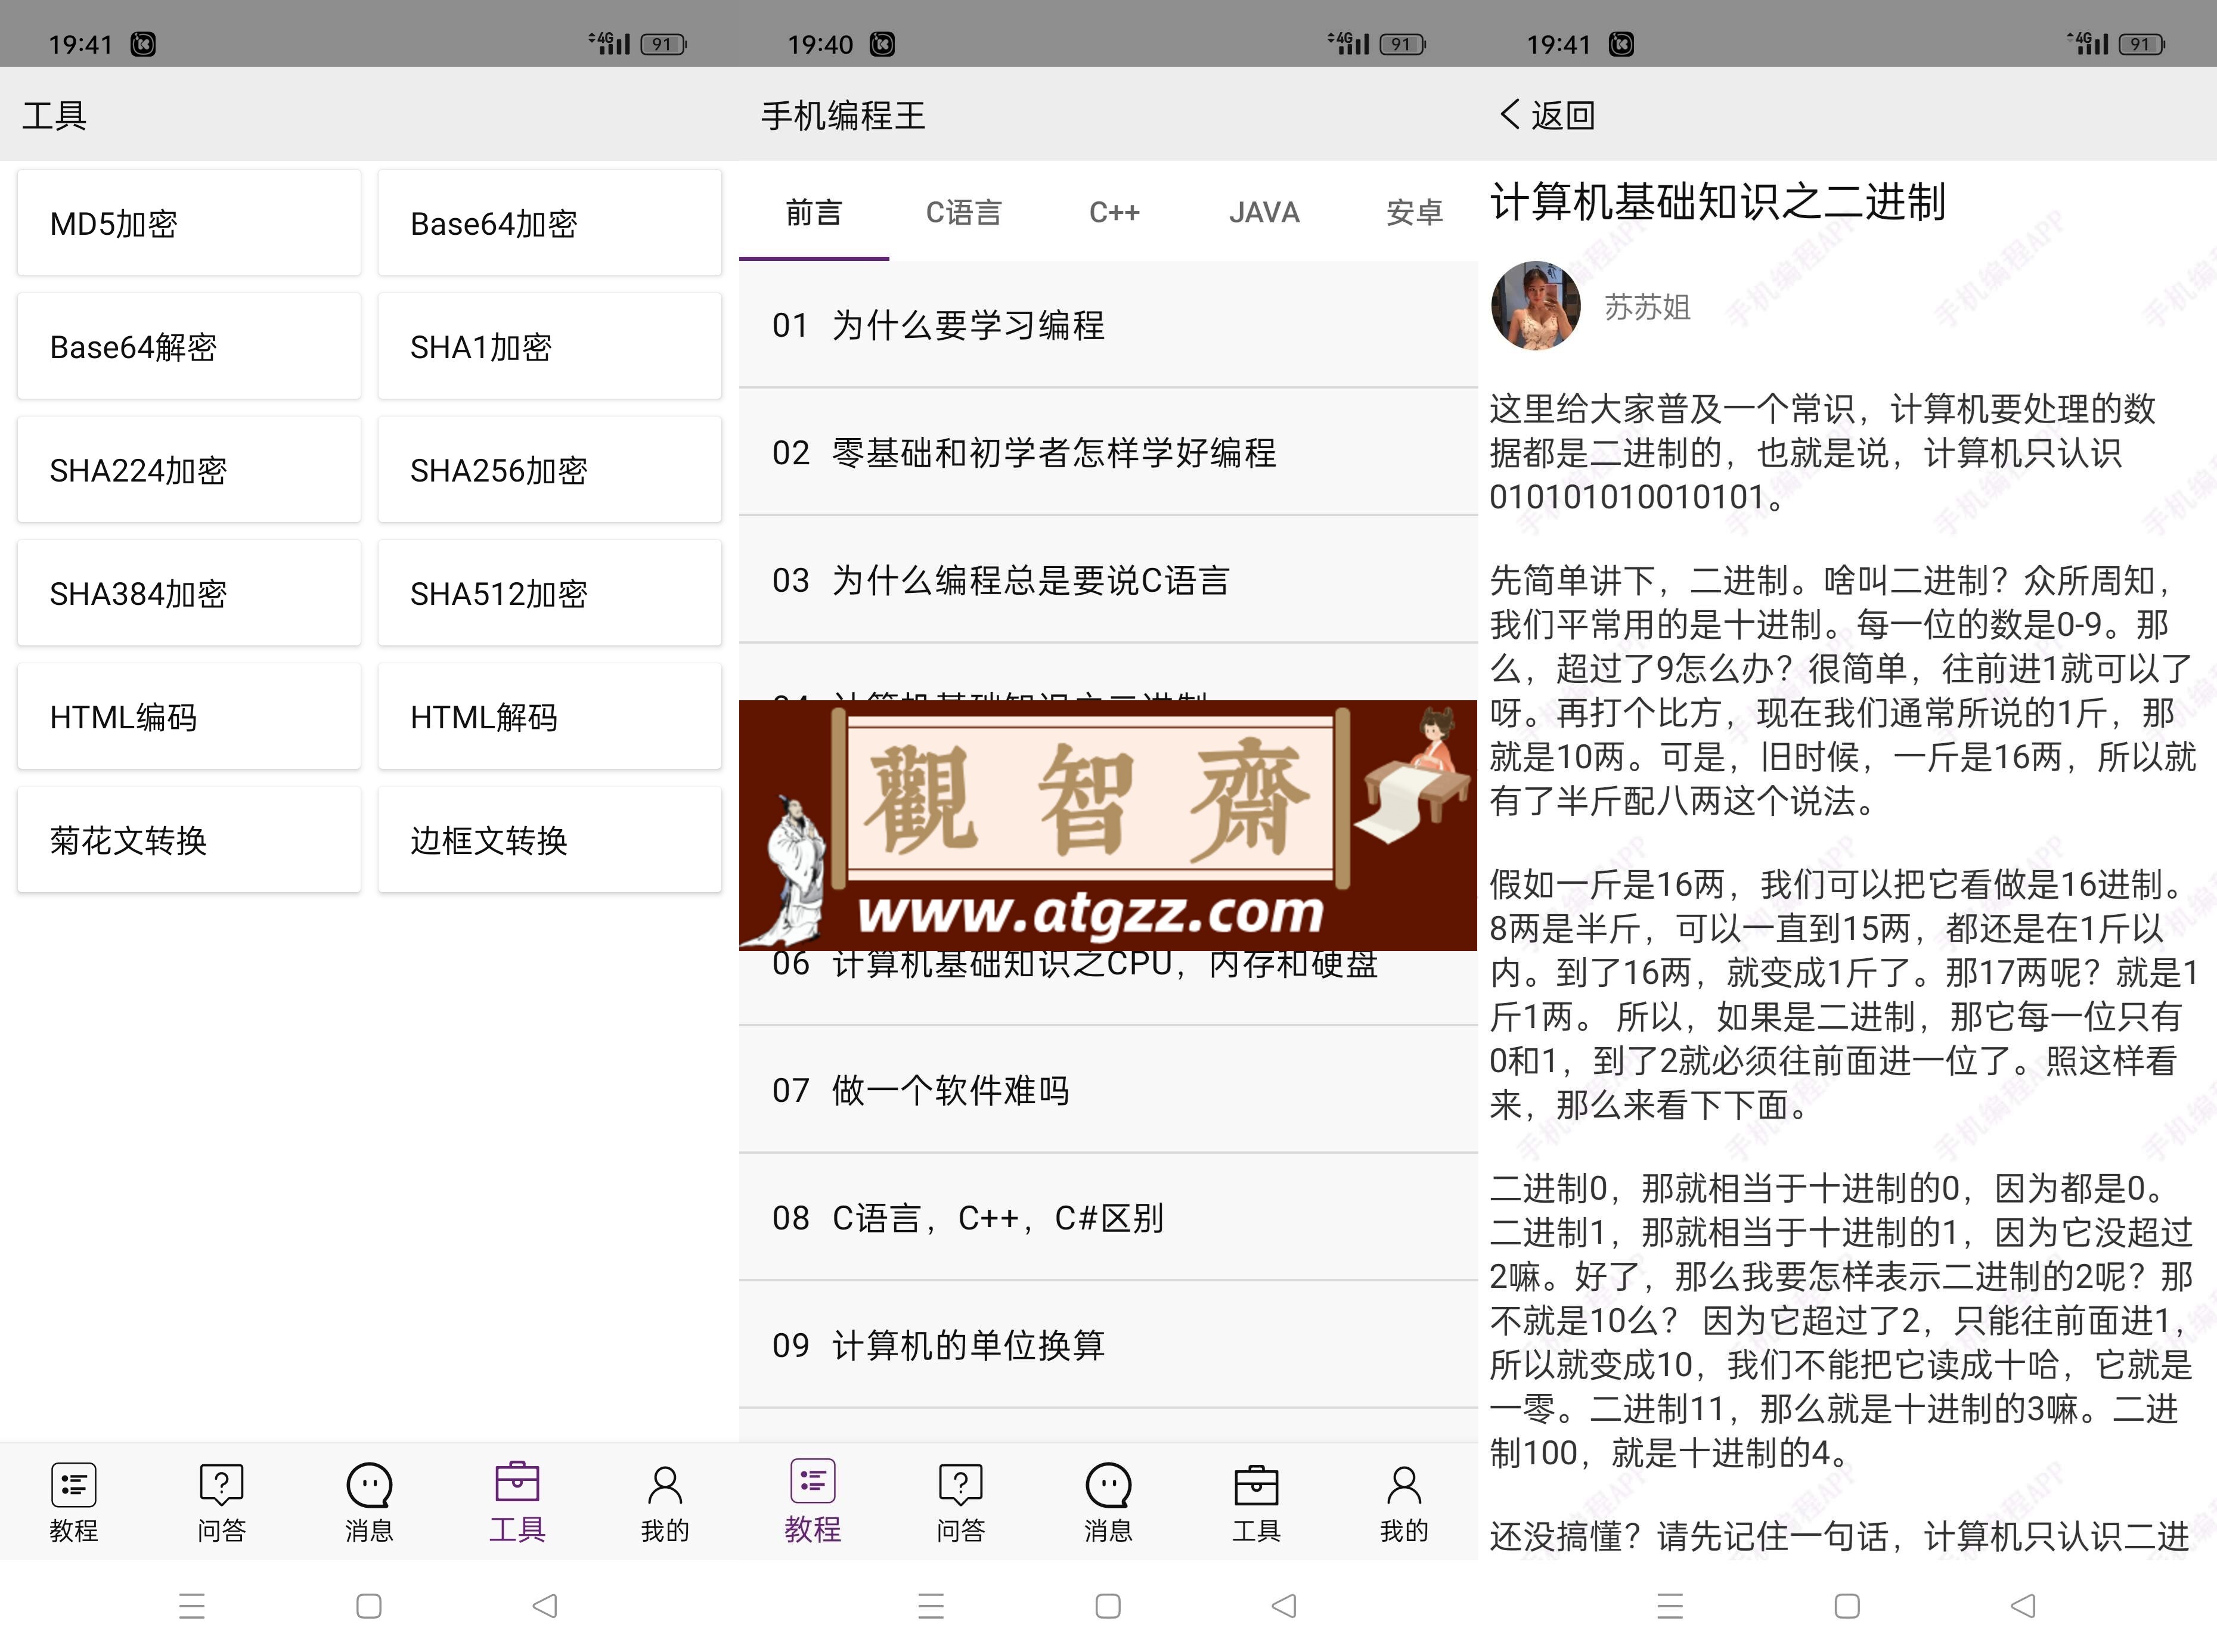Open the 菊花文转换 tool
The image size is (2217, 1652).
(189, 840)
